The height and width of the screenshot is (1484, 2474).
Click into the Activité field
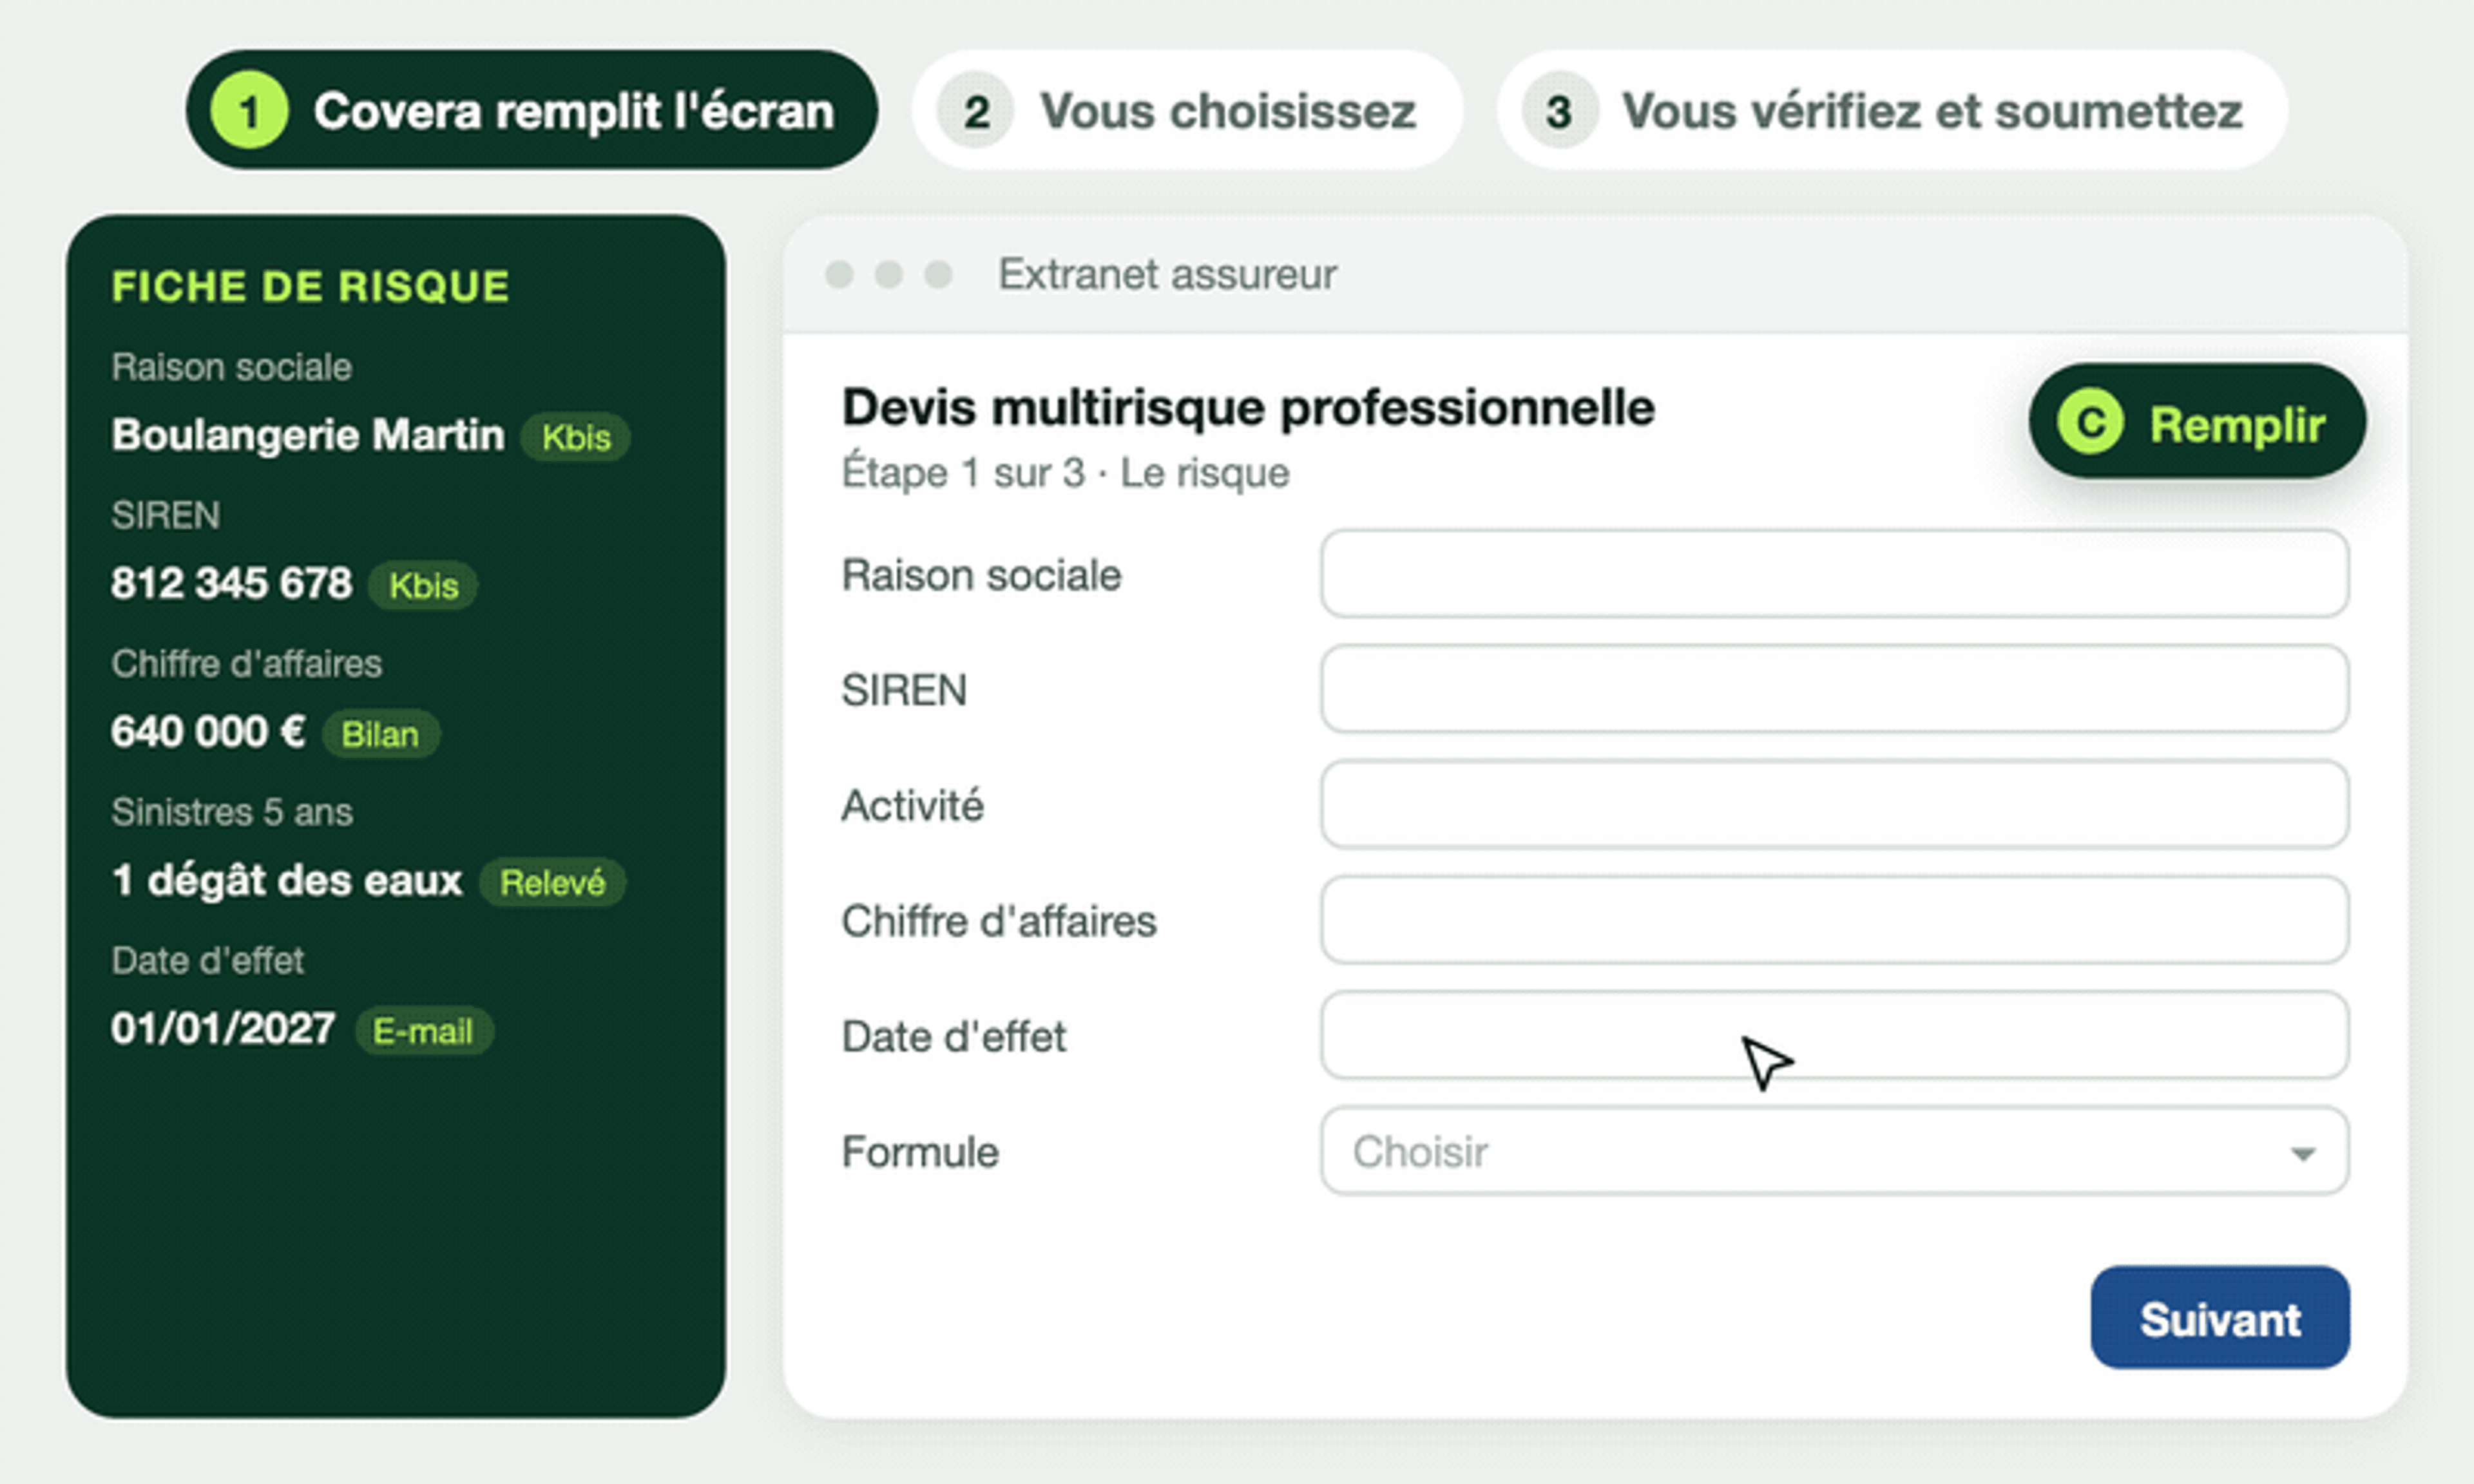pos(1834,805)
